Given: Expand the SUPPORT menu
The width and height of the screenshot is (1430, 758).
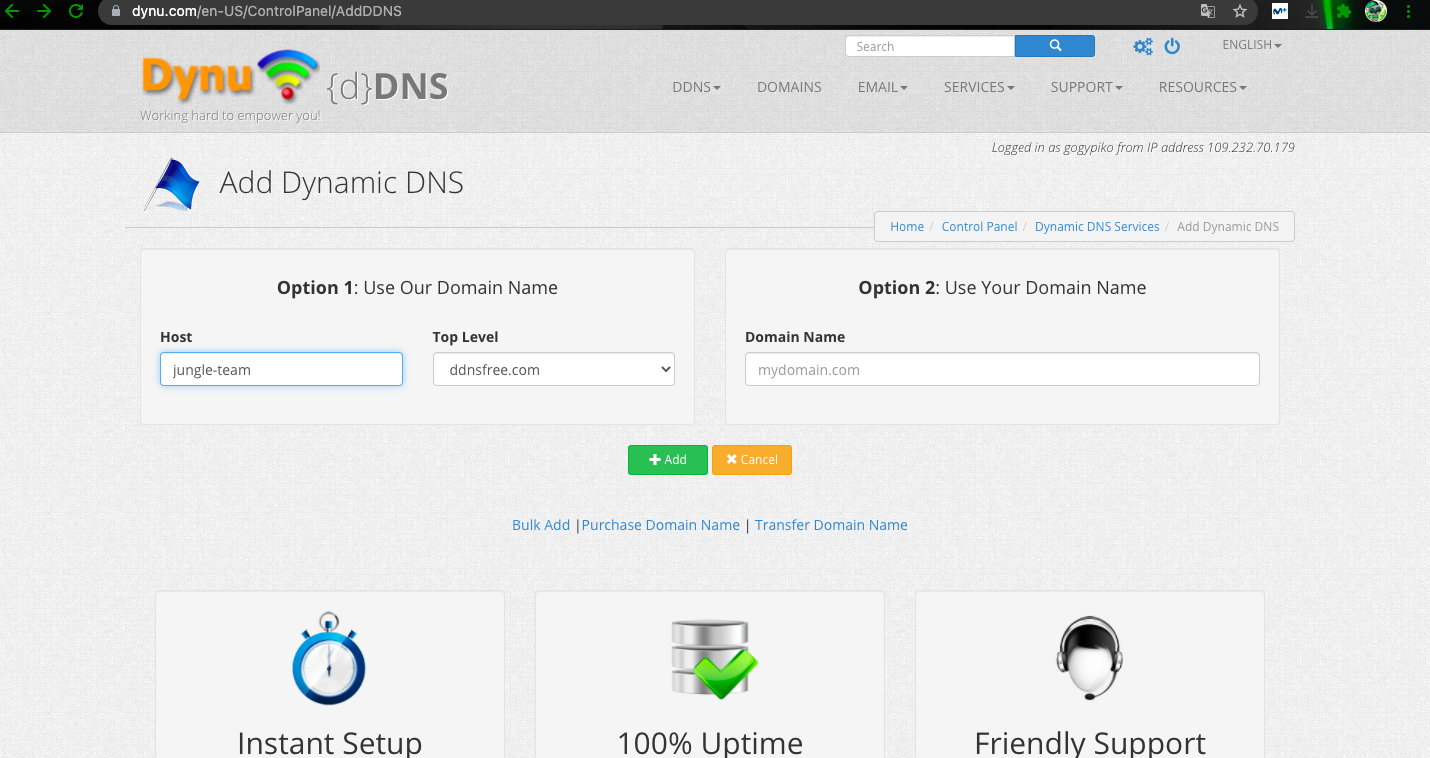Looking at the screenshot, I should 1086,87.
